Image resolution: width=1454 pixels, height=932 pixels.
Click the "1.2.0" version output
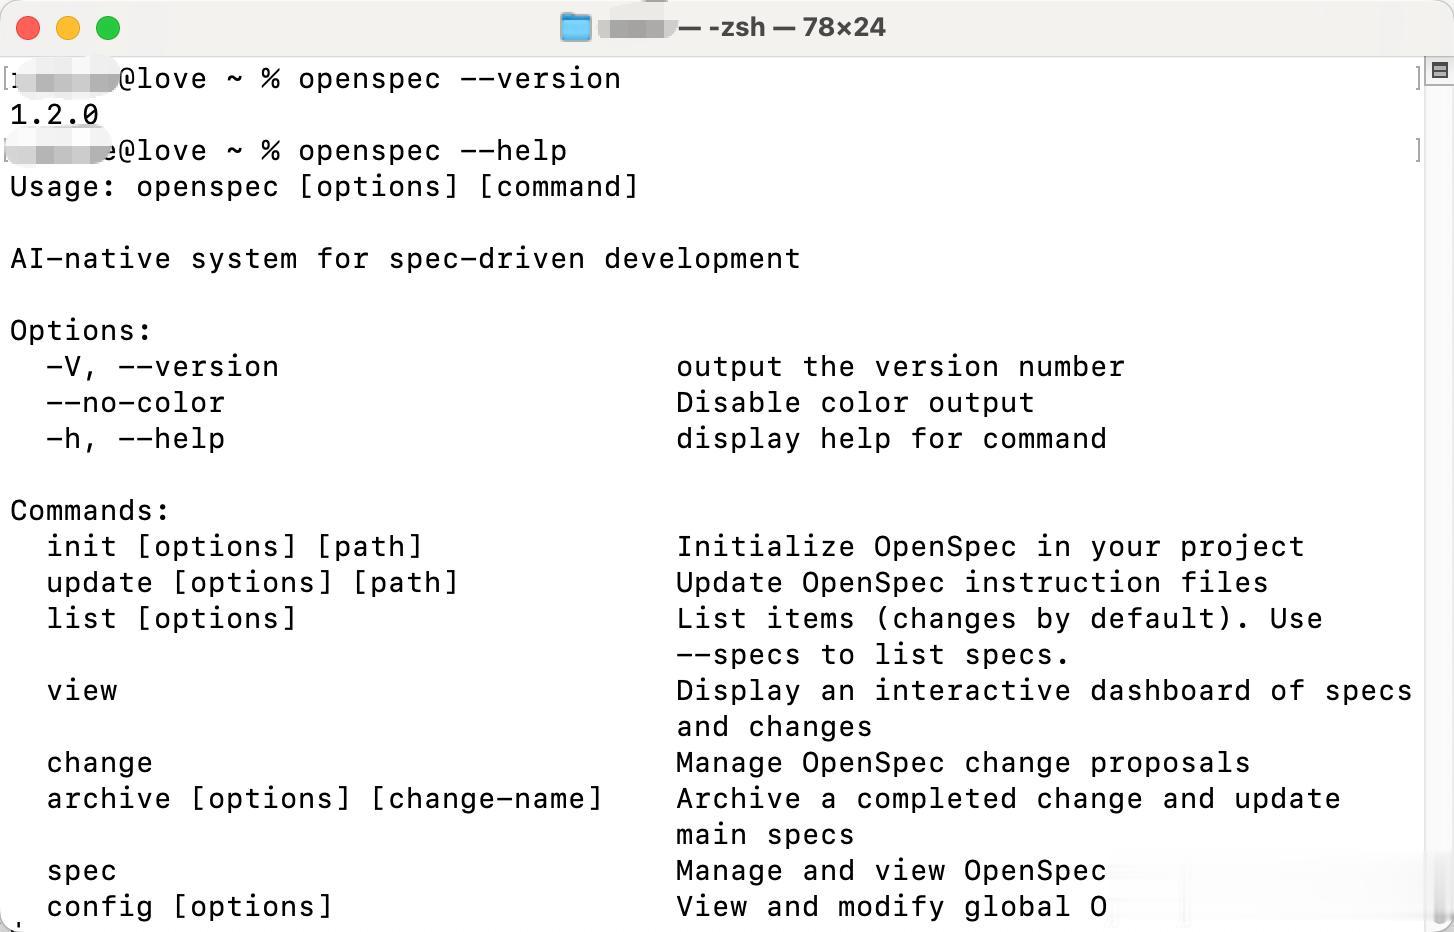[x=54, y=115]
